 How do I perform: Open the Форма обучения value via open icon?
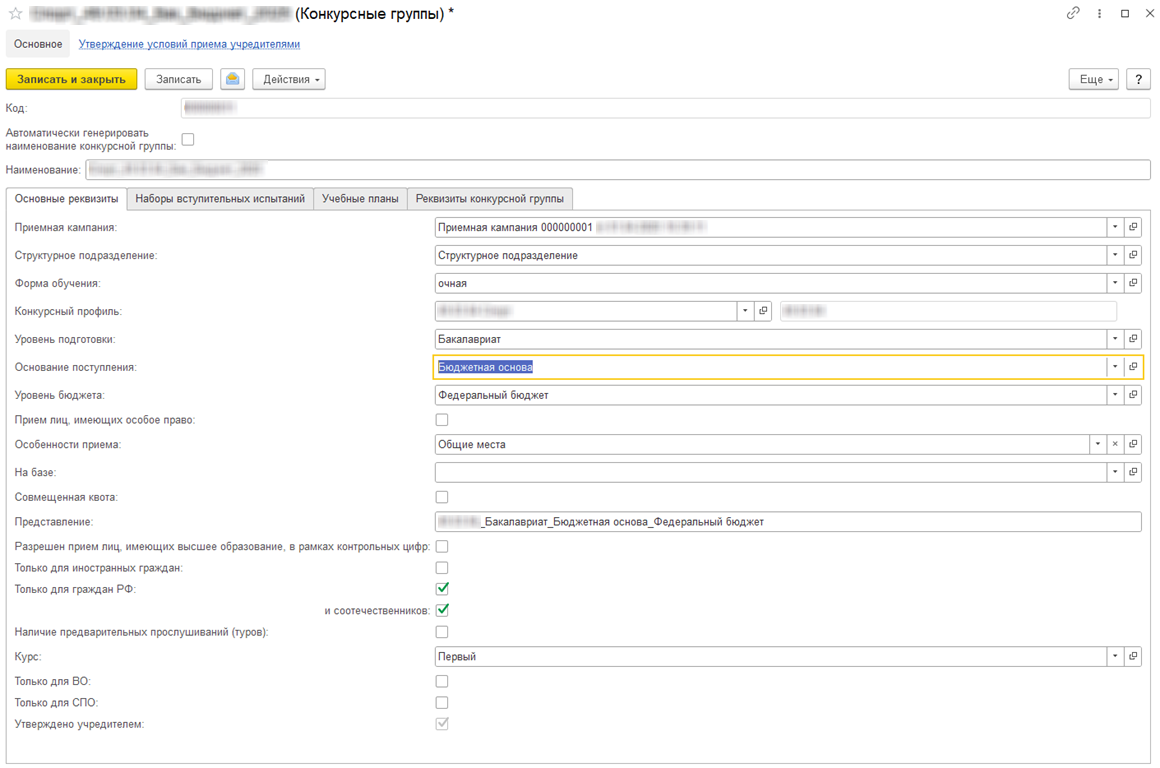1133,283
